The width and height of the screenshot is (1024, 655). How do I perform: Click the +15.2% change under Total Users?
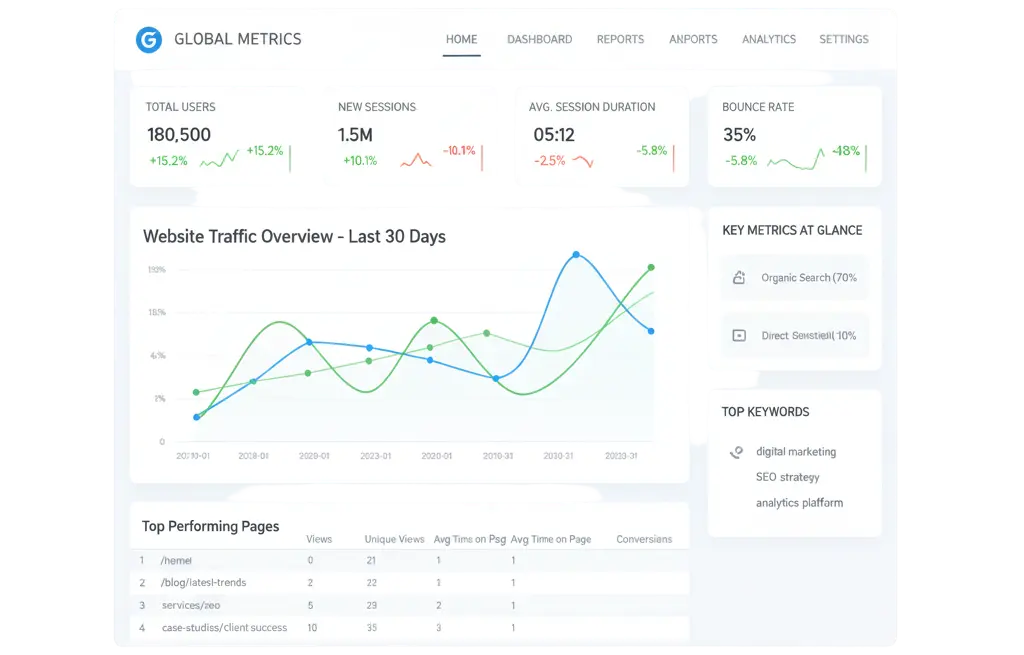click(168, 161)
